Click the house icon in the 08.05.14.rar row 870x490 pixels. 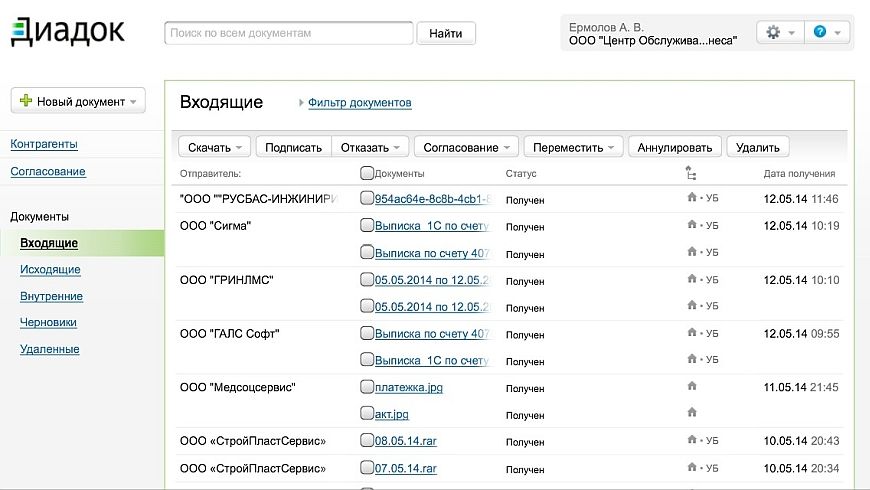point(692,440)
